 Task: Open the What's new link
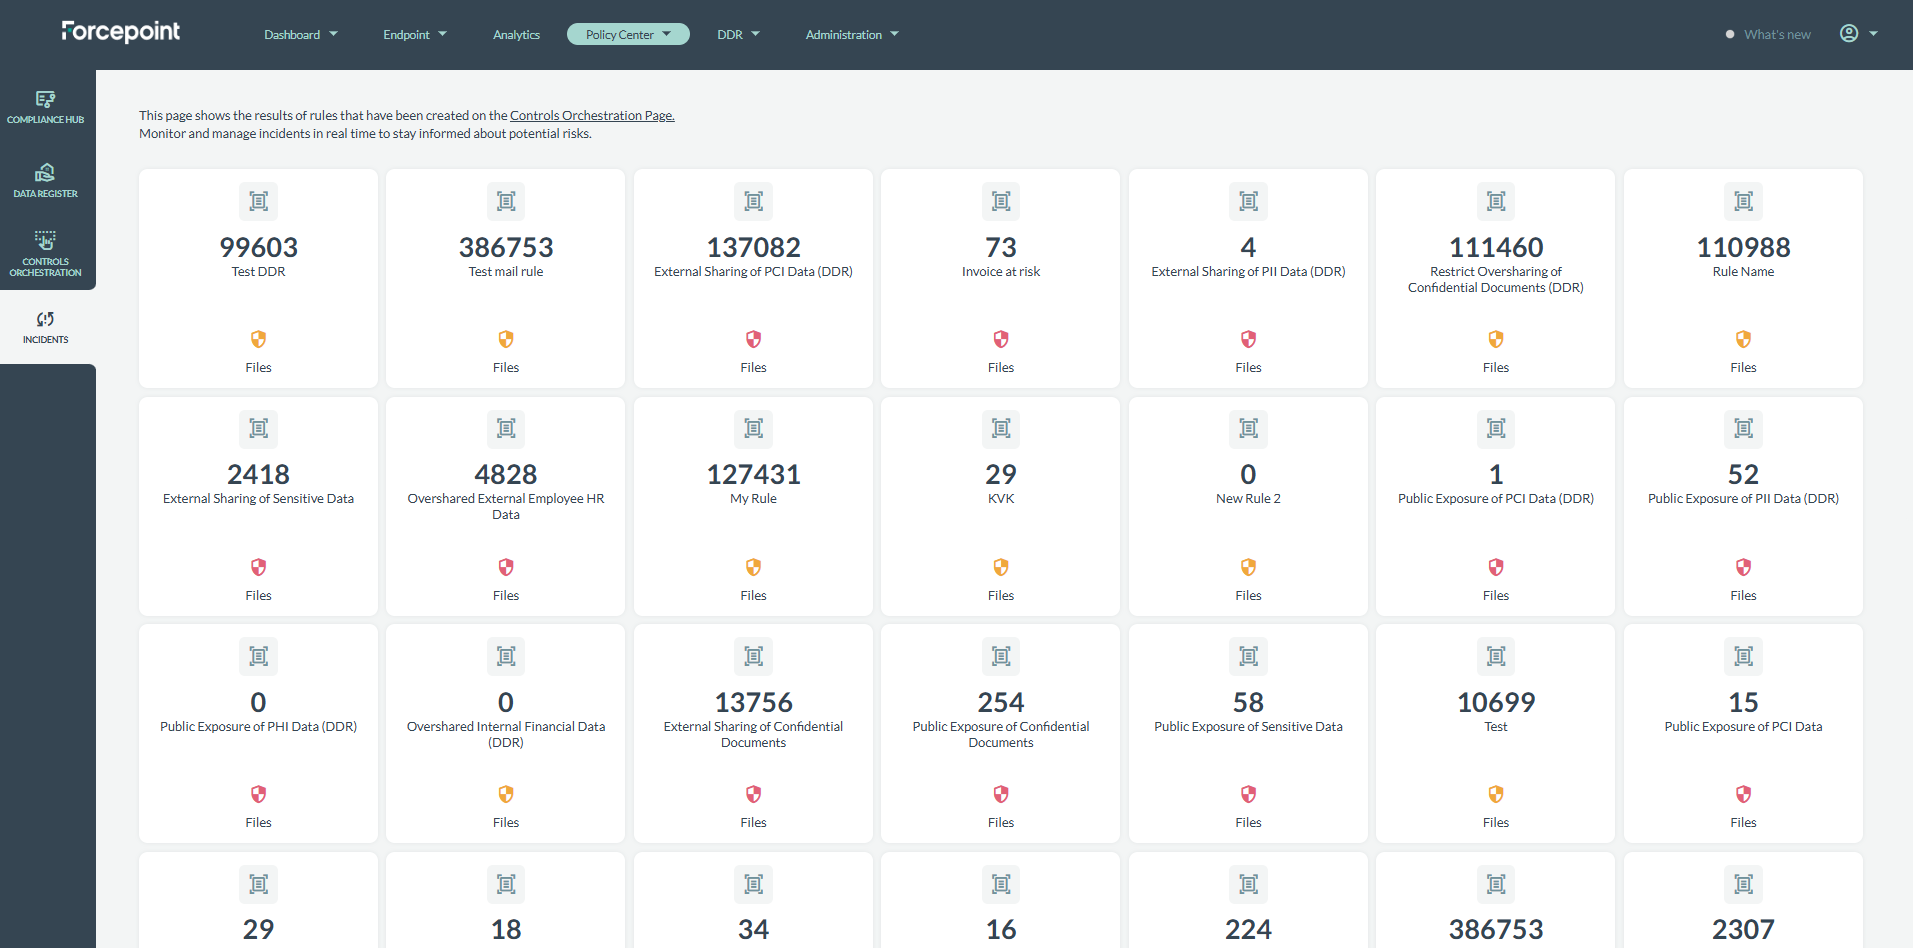[1777, 34]
